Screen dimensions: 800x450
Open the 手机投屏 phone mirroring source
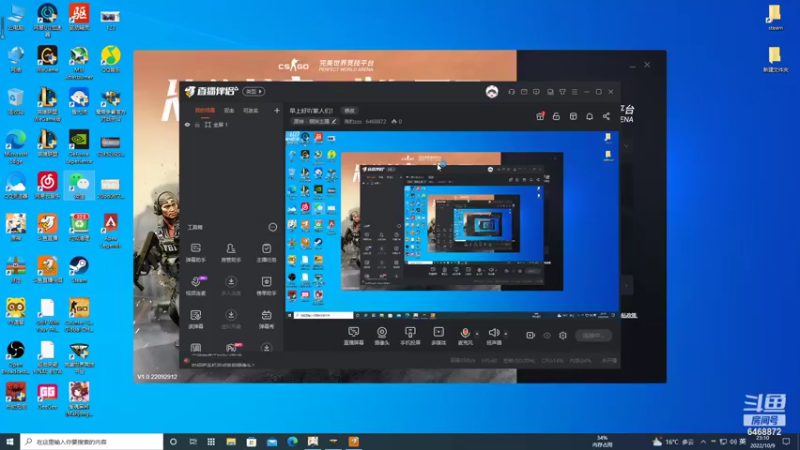pyautogui.click(x=410, y=336)
